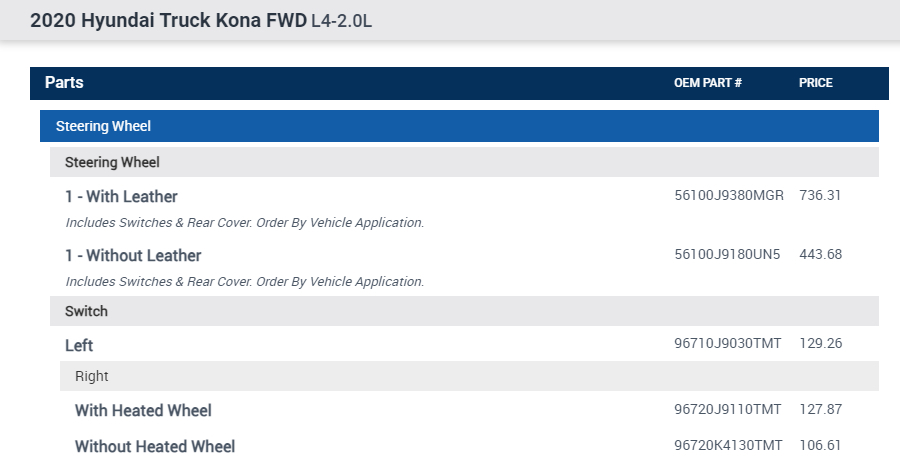The image size is (900, 461).
Task: Click part number 96710J9030TMT
Action: pos(727,344)
